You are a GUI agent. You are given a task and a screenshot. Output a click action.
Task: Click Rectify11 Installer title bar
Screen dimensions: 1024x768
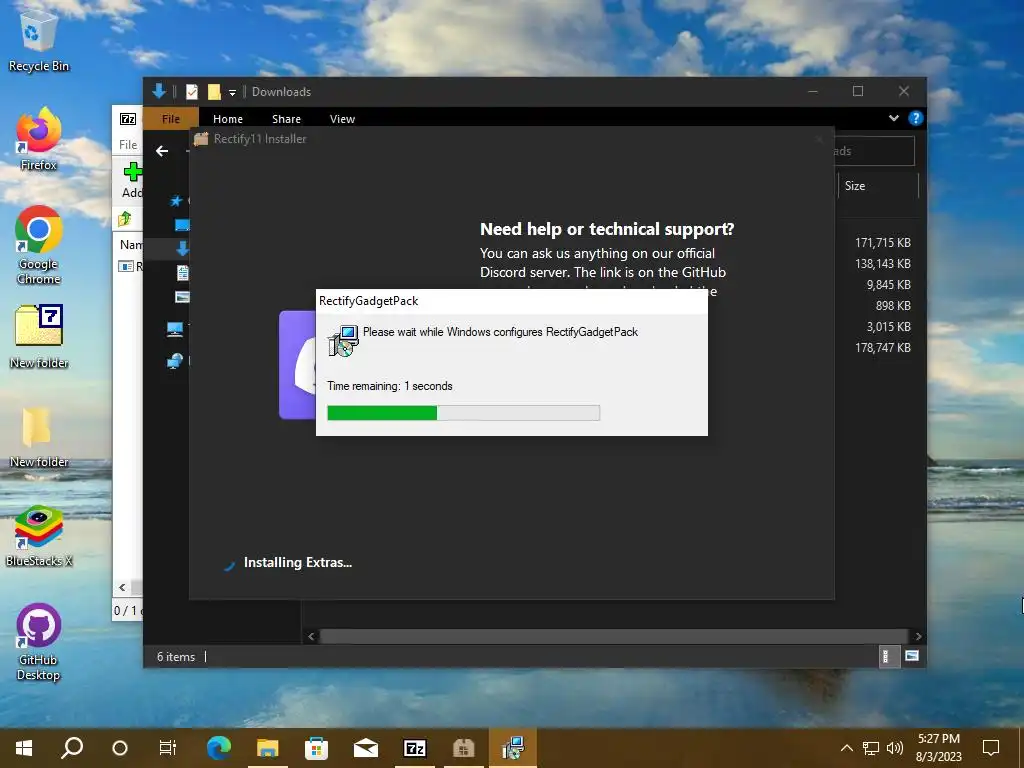(511, 138)
